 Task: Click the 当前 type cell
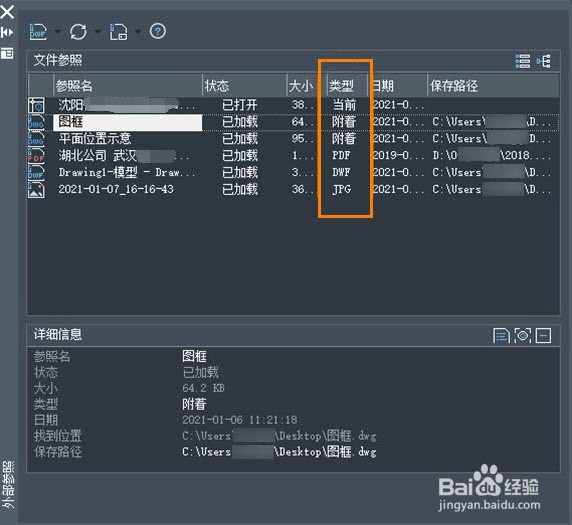click(344, 105)
